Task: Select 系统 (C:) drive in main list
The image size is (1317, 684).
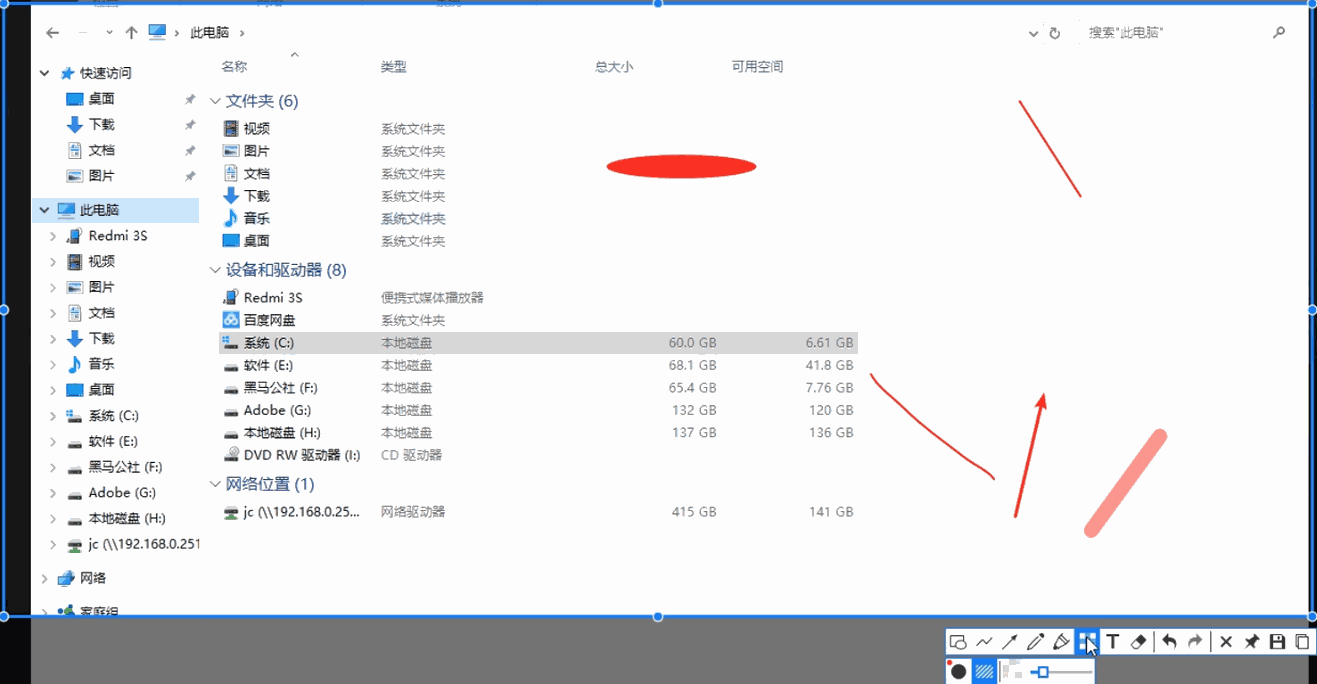Action: point(538,343)
